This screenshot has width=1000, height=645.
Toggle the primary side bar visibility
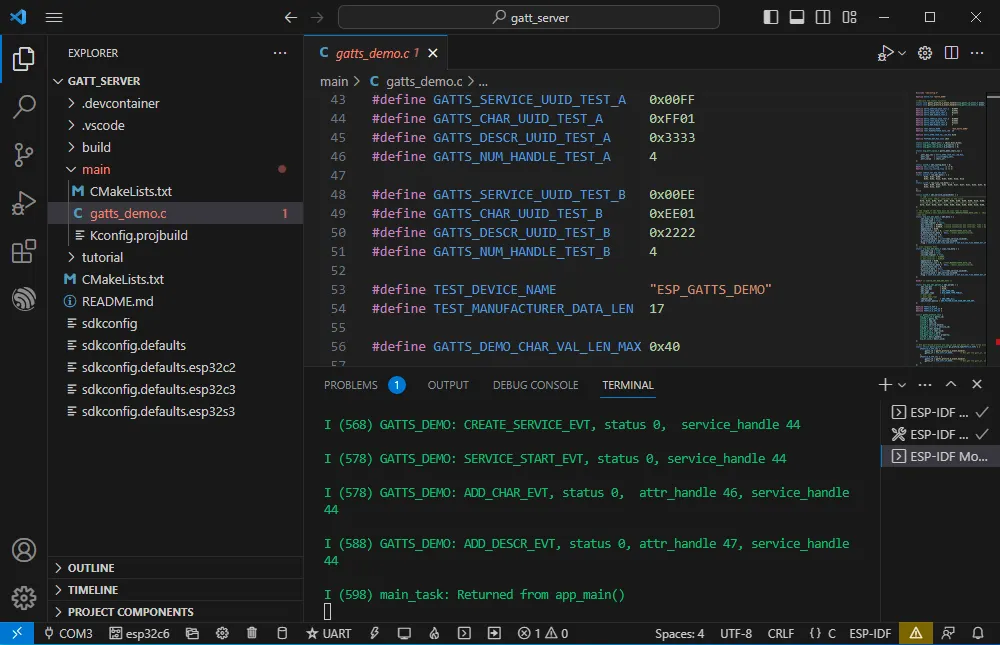click(x=771, y=17)
